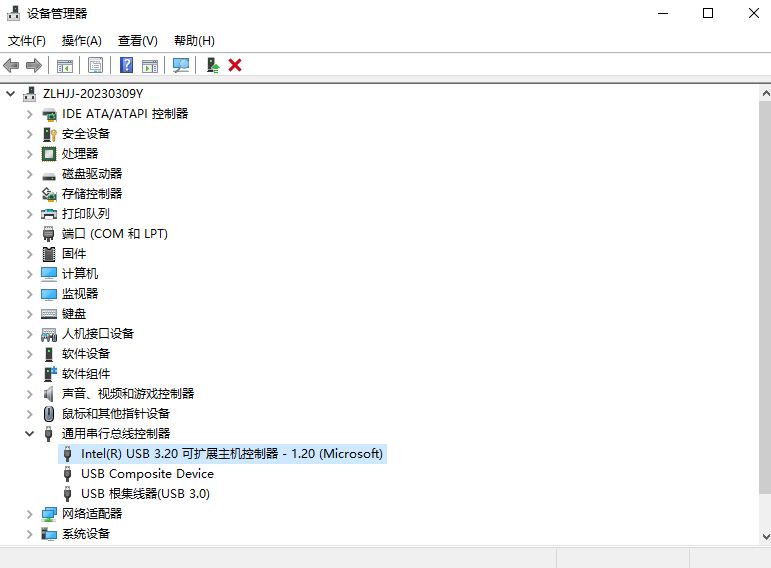771x568 pixels.
Task: Expand the 安全设备 category
Action: (x=30, y=134)
